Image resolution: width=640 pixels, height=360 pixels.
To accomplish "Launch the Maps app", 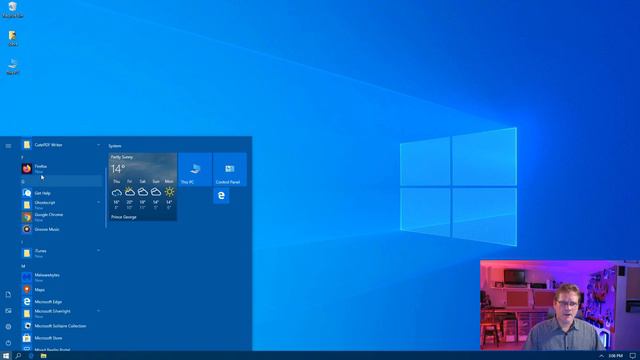I will (x=61, y=289).
